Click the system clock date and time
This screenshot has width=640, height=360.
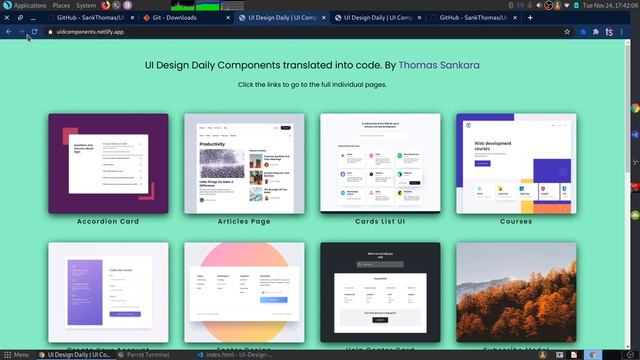(x=609, y=5)
